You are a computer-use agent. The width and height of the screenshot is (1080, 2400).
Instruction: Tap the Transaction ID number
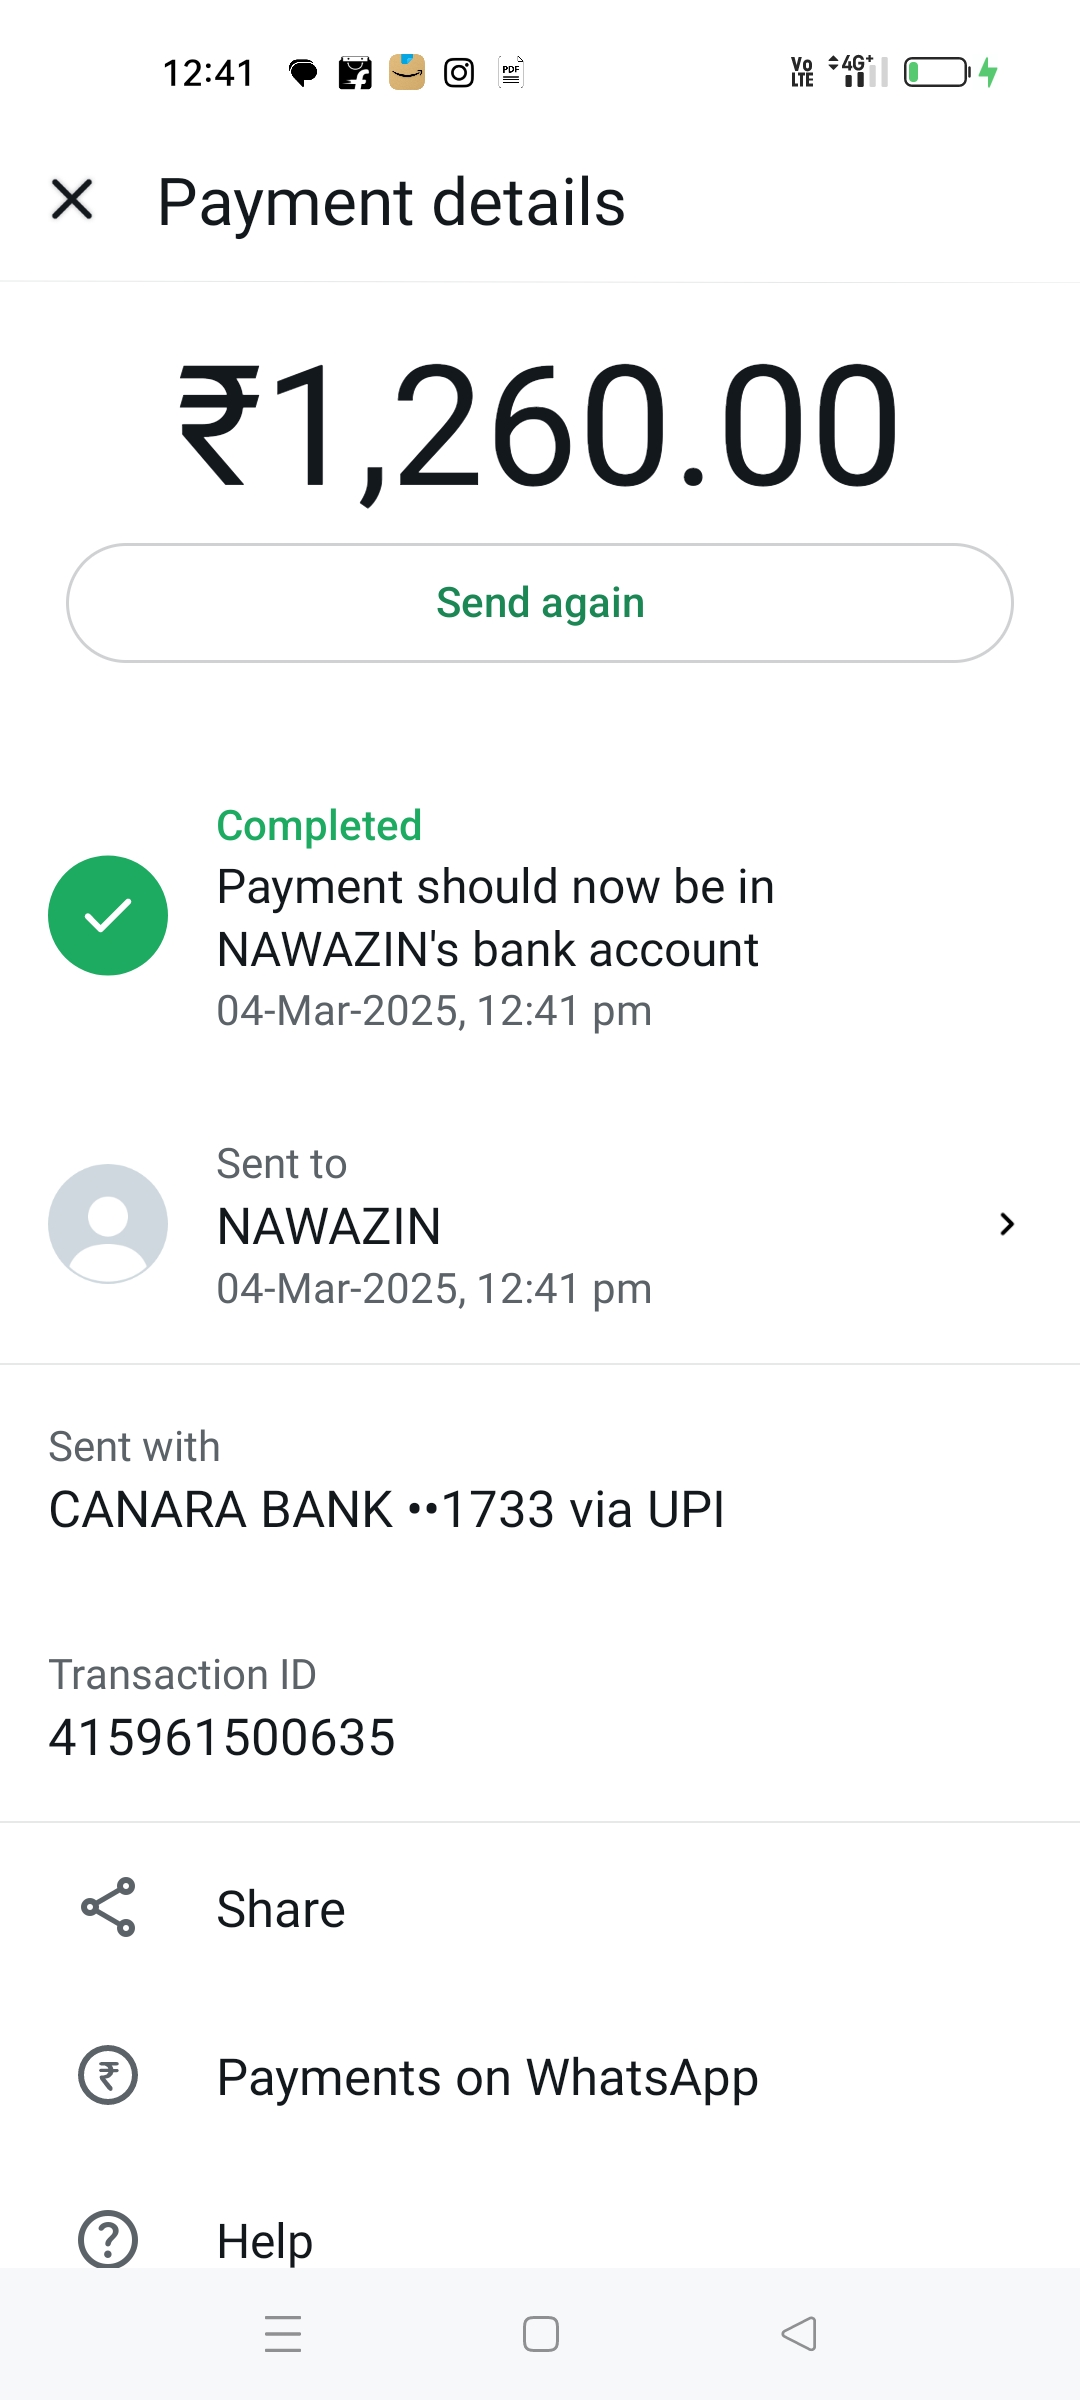pos(222,1737)
